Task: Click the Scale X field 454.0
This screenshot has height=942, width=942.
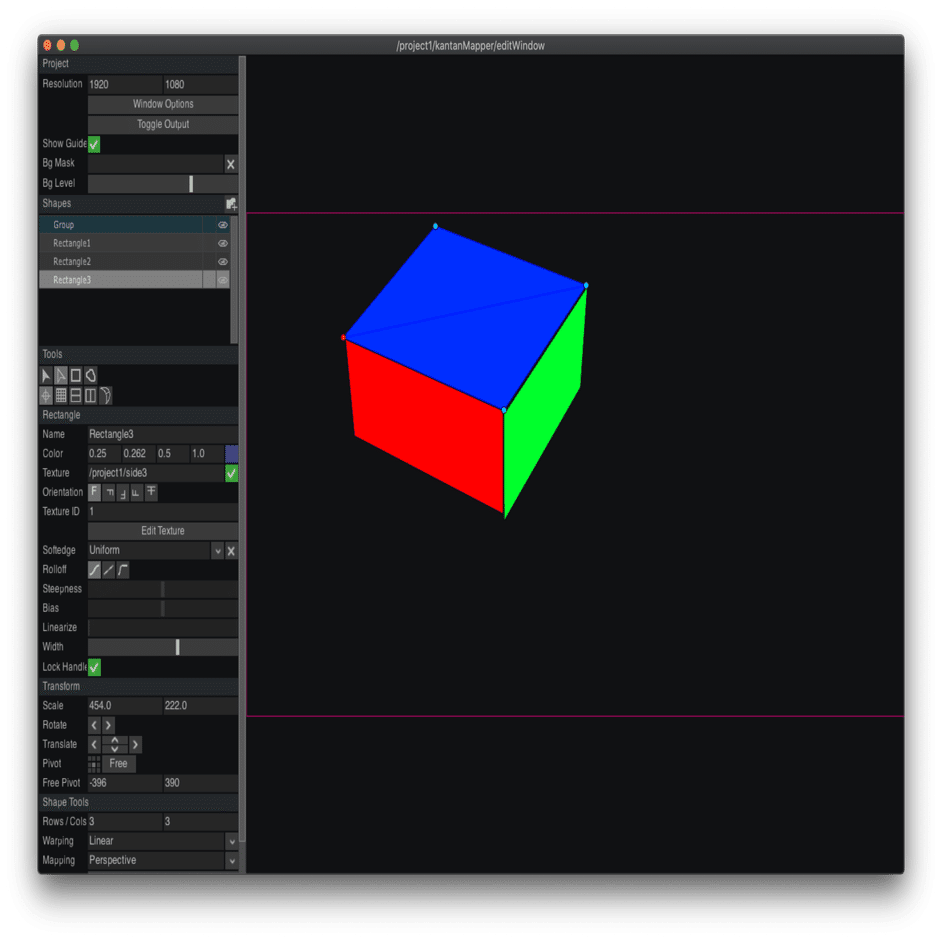Action: click(125, 706)
